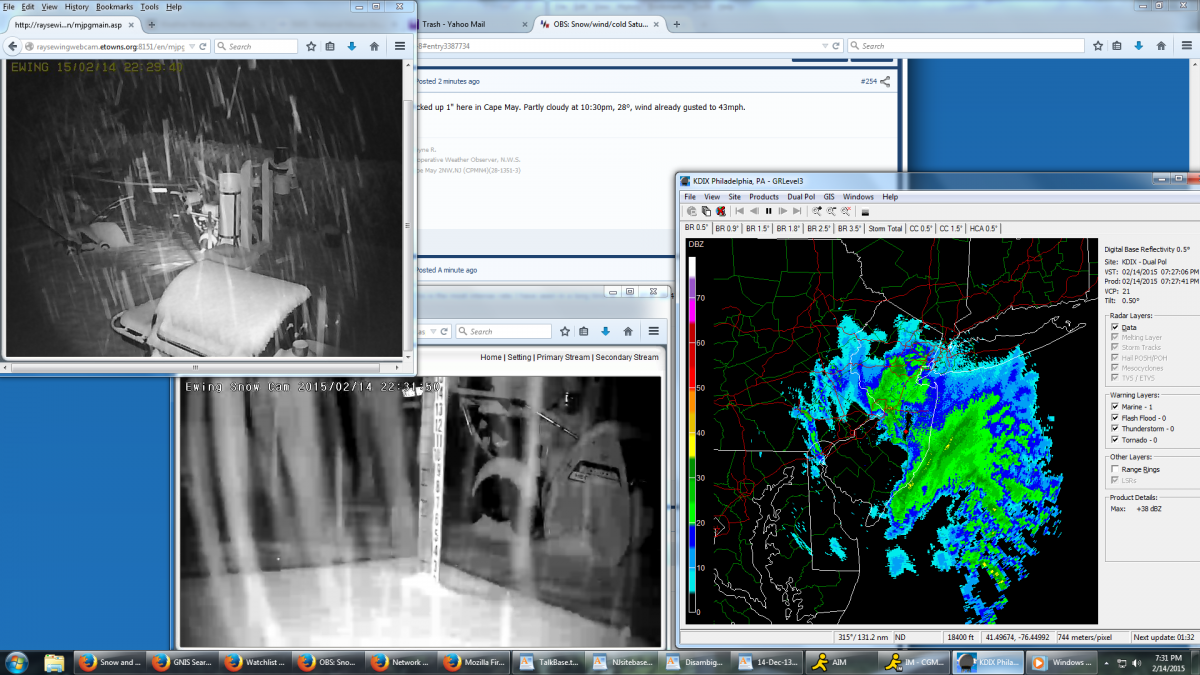The image size is (1200, 675).
Task: Jump to last radar frame
Action: tap(797, 211)
